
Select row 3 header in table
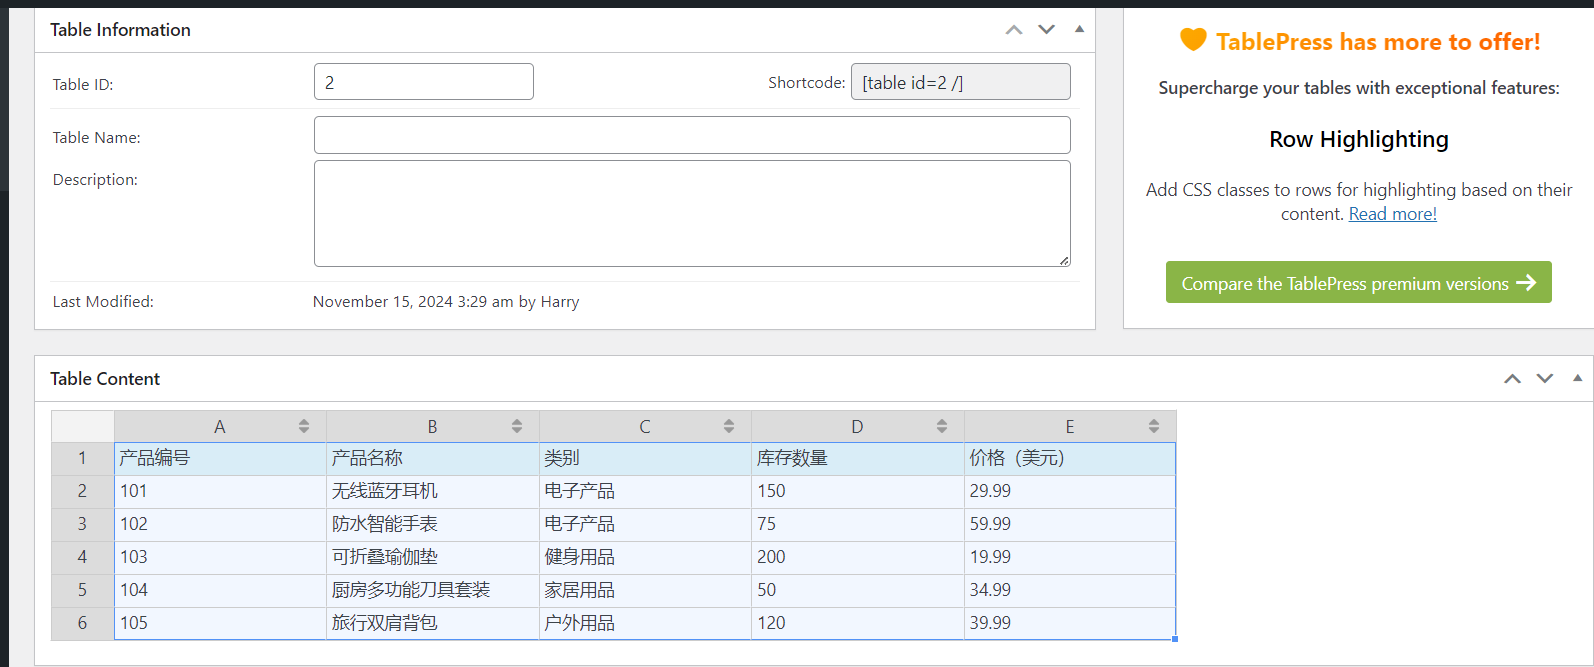82,524
